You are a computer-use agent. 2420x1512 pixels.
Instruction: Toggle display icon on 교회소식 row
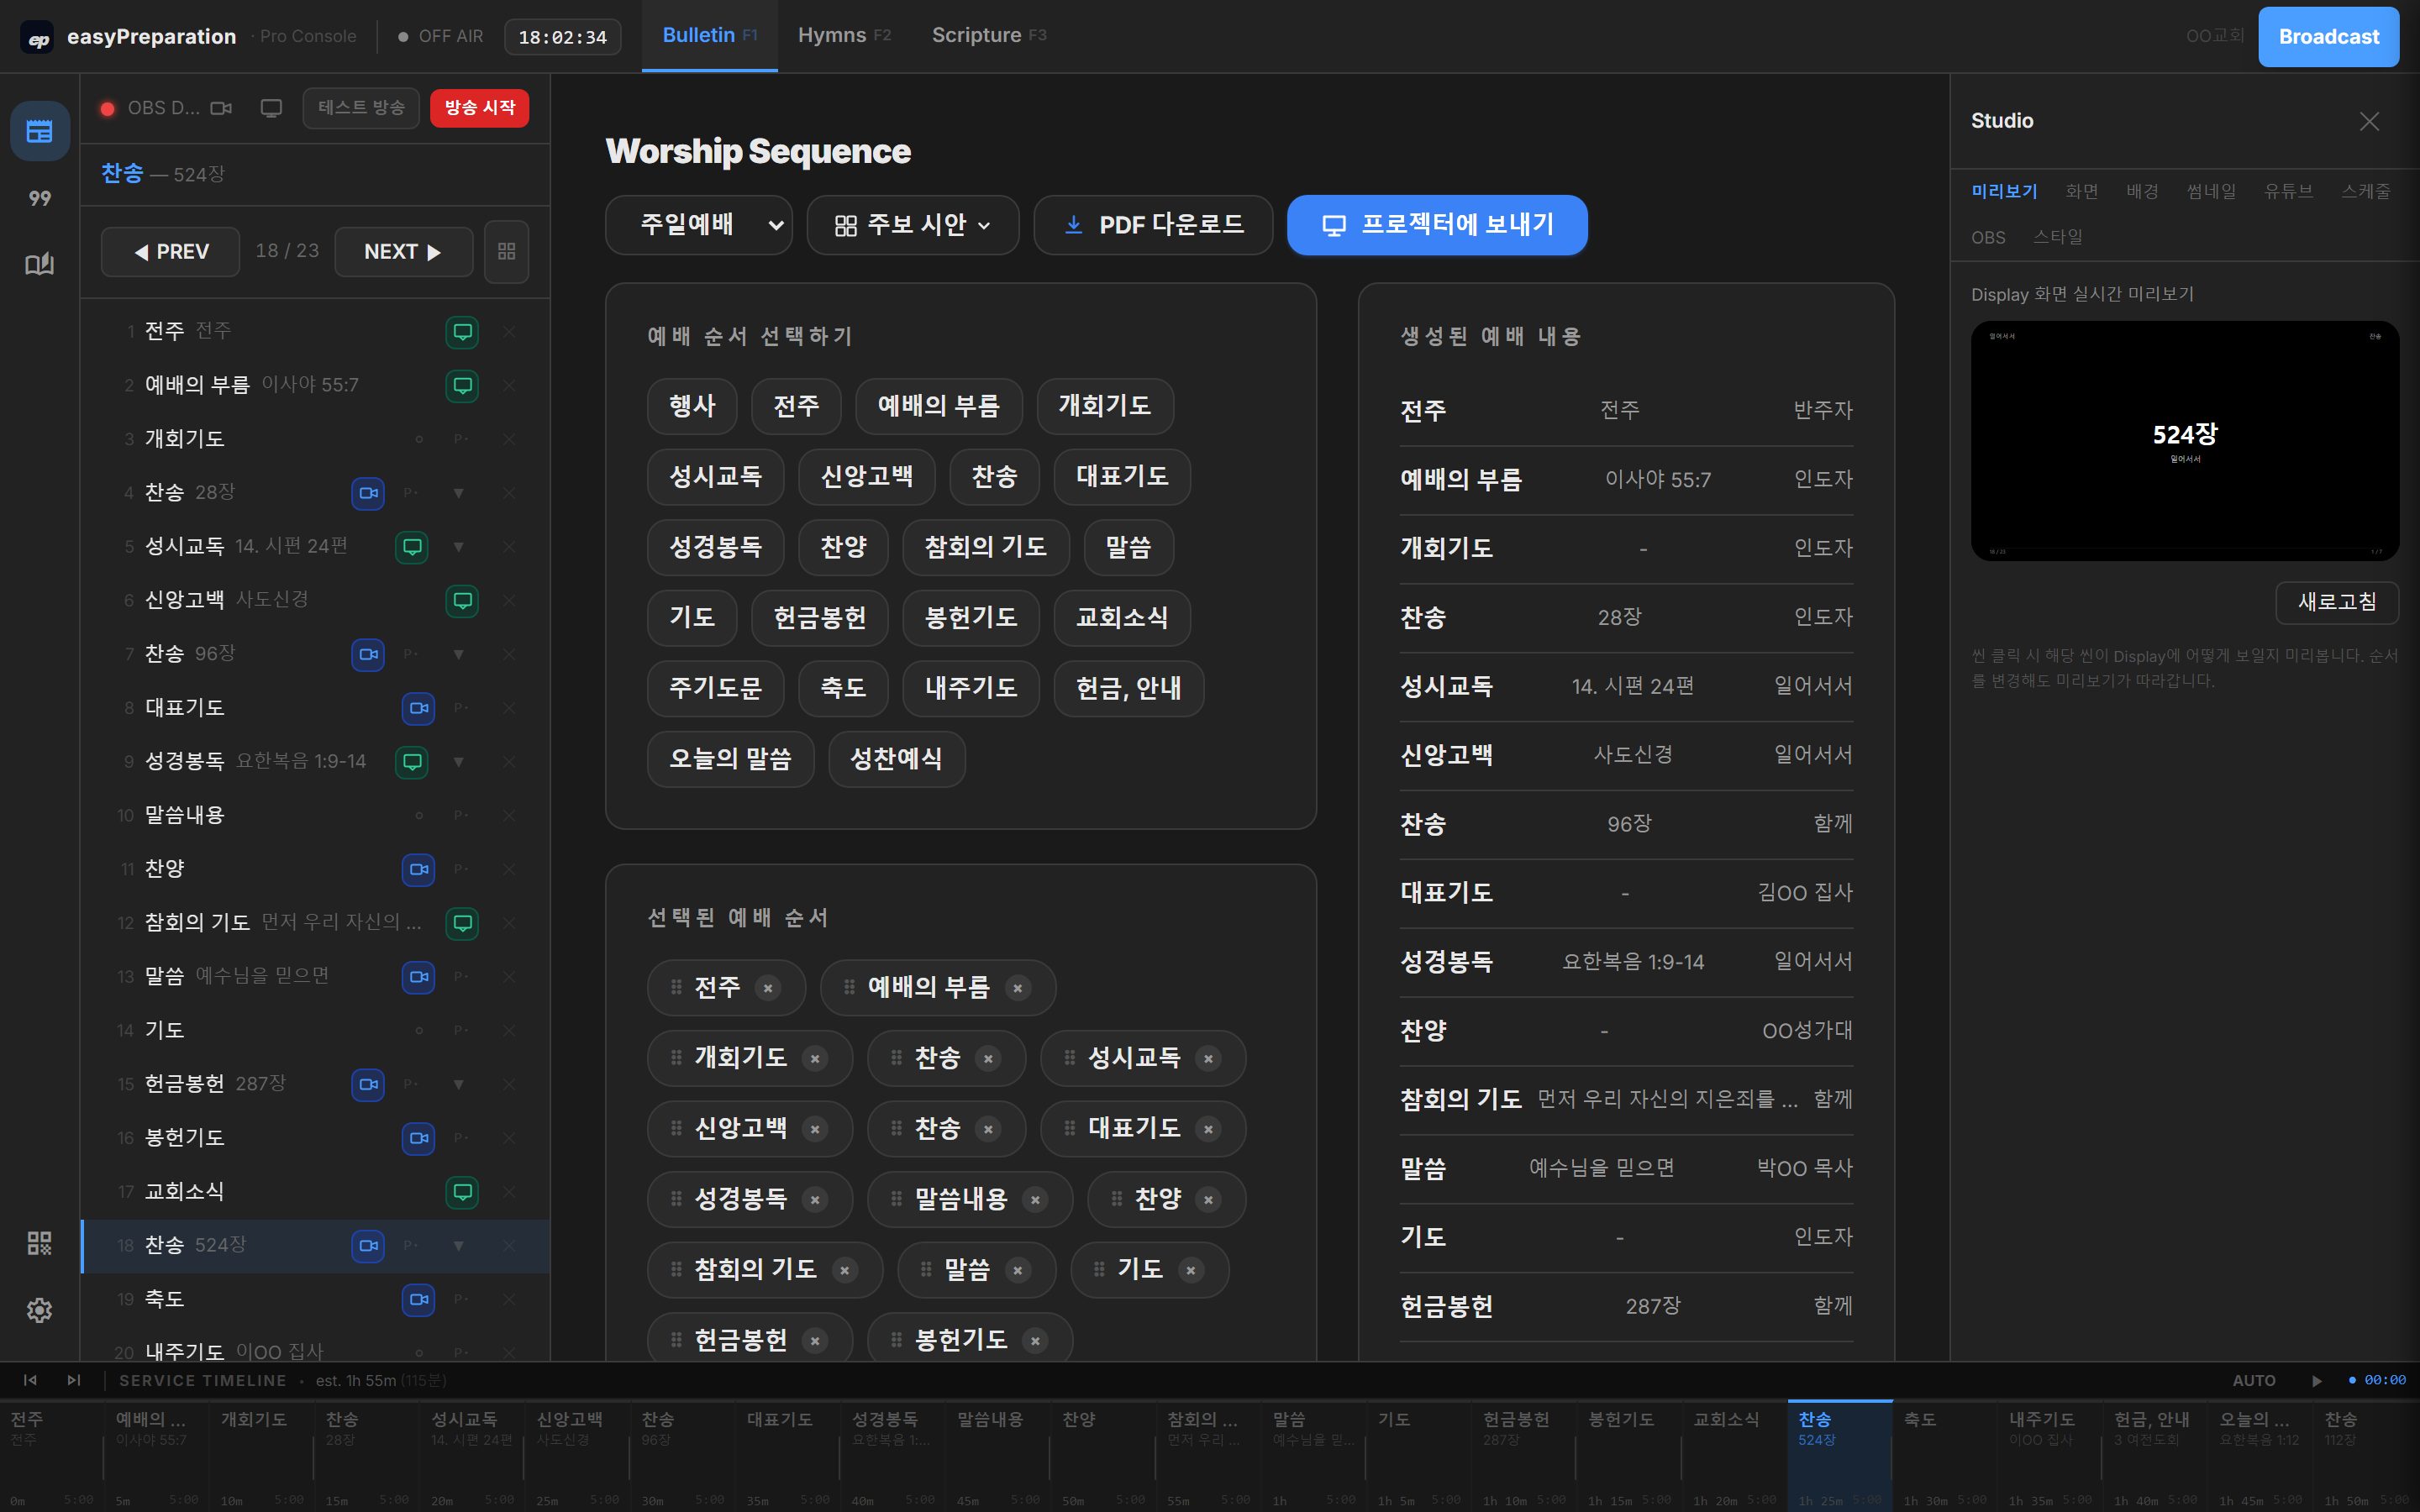pyautogui.click(x=462, y=1191)
